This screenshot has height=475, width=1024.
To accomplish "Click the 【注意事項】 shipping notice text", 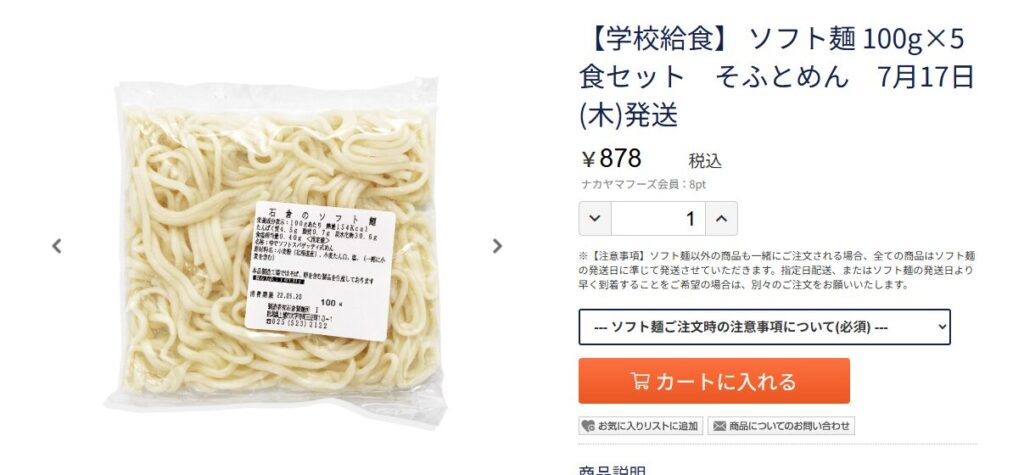I will (x=777, y=270).
